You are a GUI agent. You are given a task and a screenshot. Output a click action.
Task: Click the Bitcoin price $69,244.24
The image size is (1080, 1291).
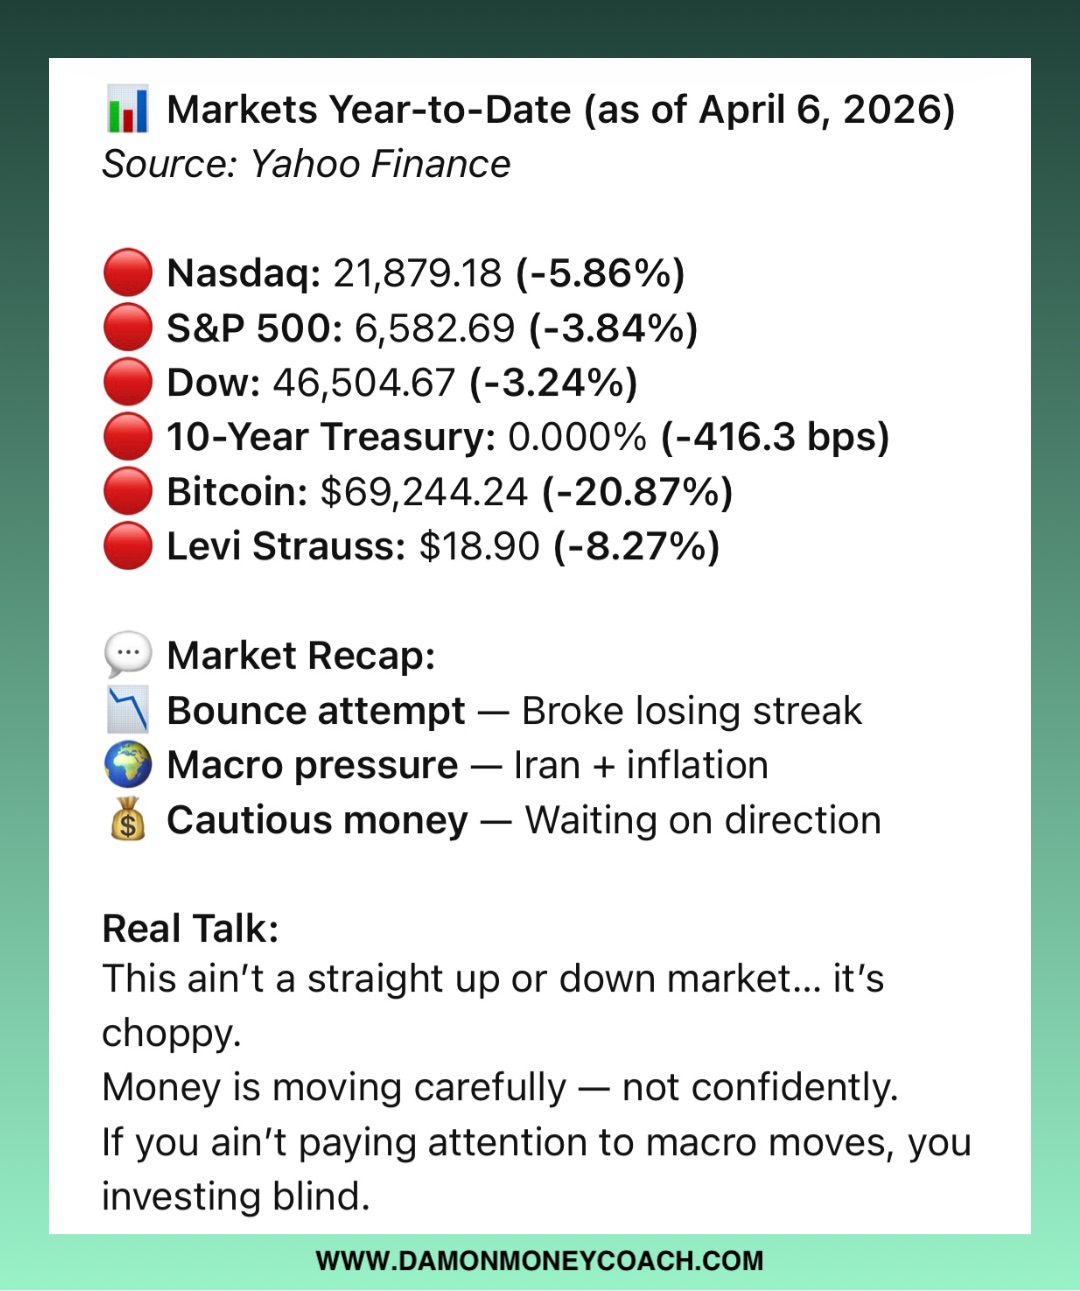[x=423, y=492]
